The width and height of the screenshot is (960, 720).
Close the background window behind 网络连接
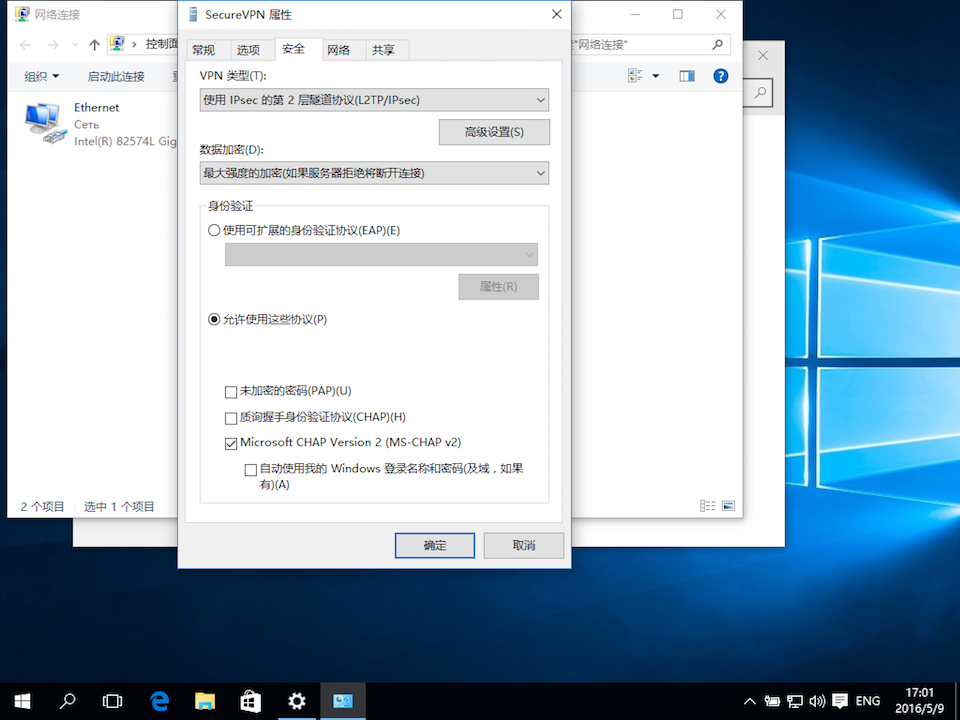click(x=763, y=56)
